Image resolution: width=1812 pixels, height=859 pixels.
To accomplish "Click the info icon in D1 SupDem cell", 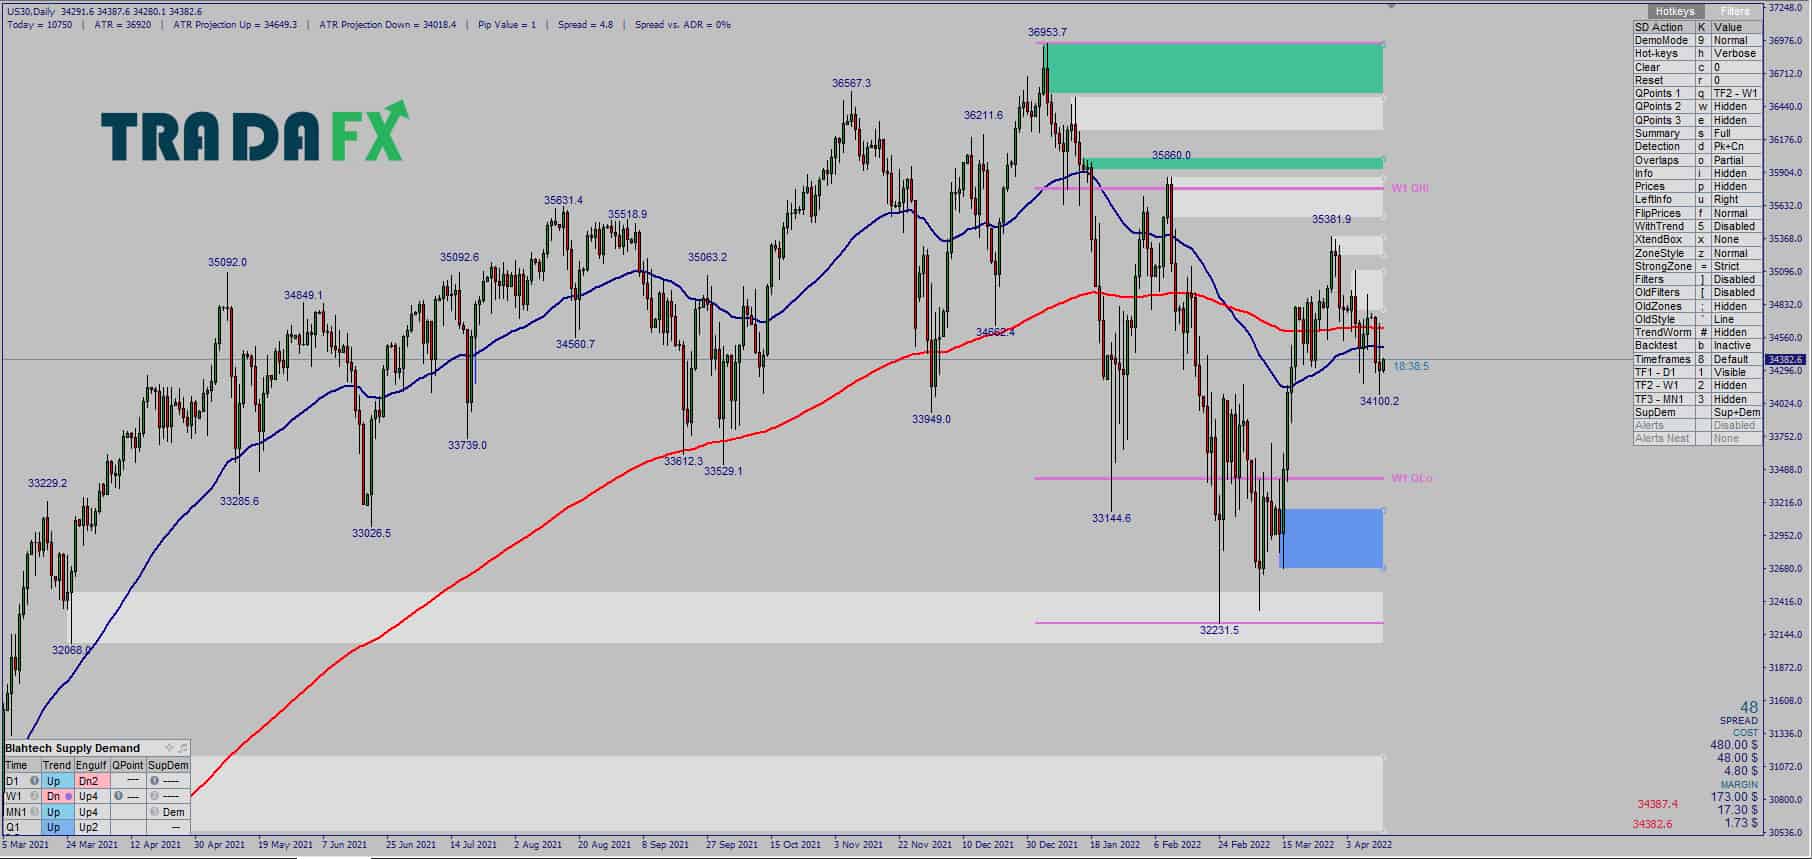I will pyautogui.click(x=154, y=781).
